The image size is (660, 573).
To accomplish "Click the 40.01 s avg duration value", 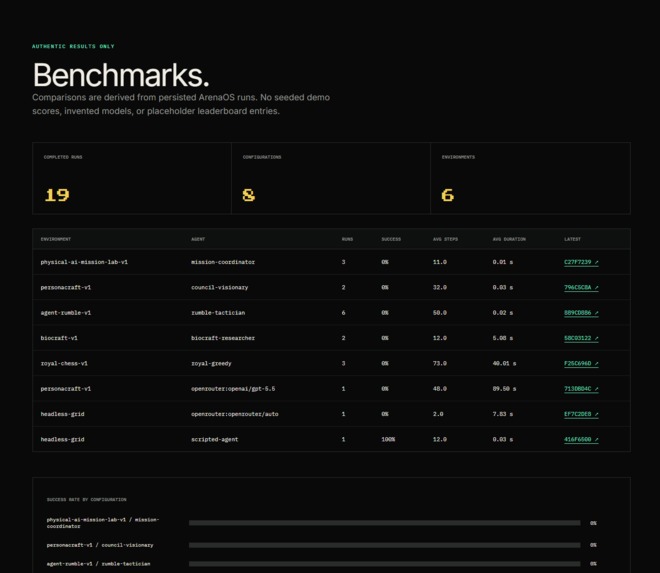I will [504, 363].
